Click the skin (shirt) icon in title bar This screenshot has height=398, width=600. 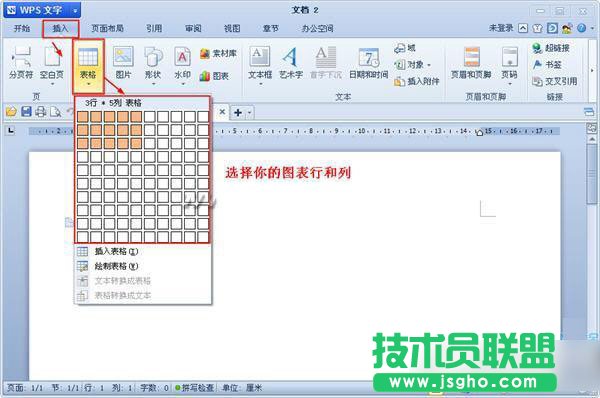537,28
